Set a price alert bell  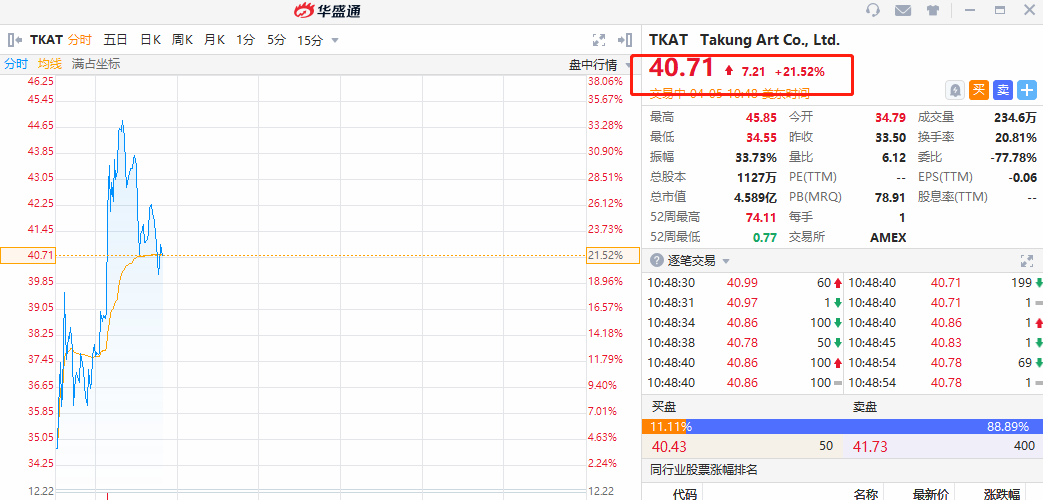(x=956, y=90)
